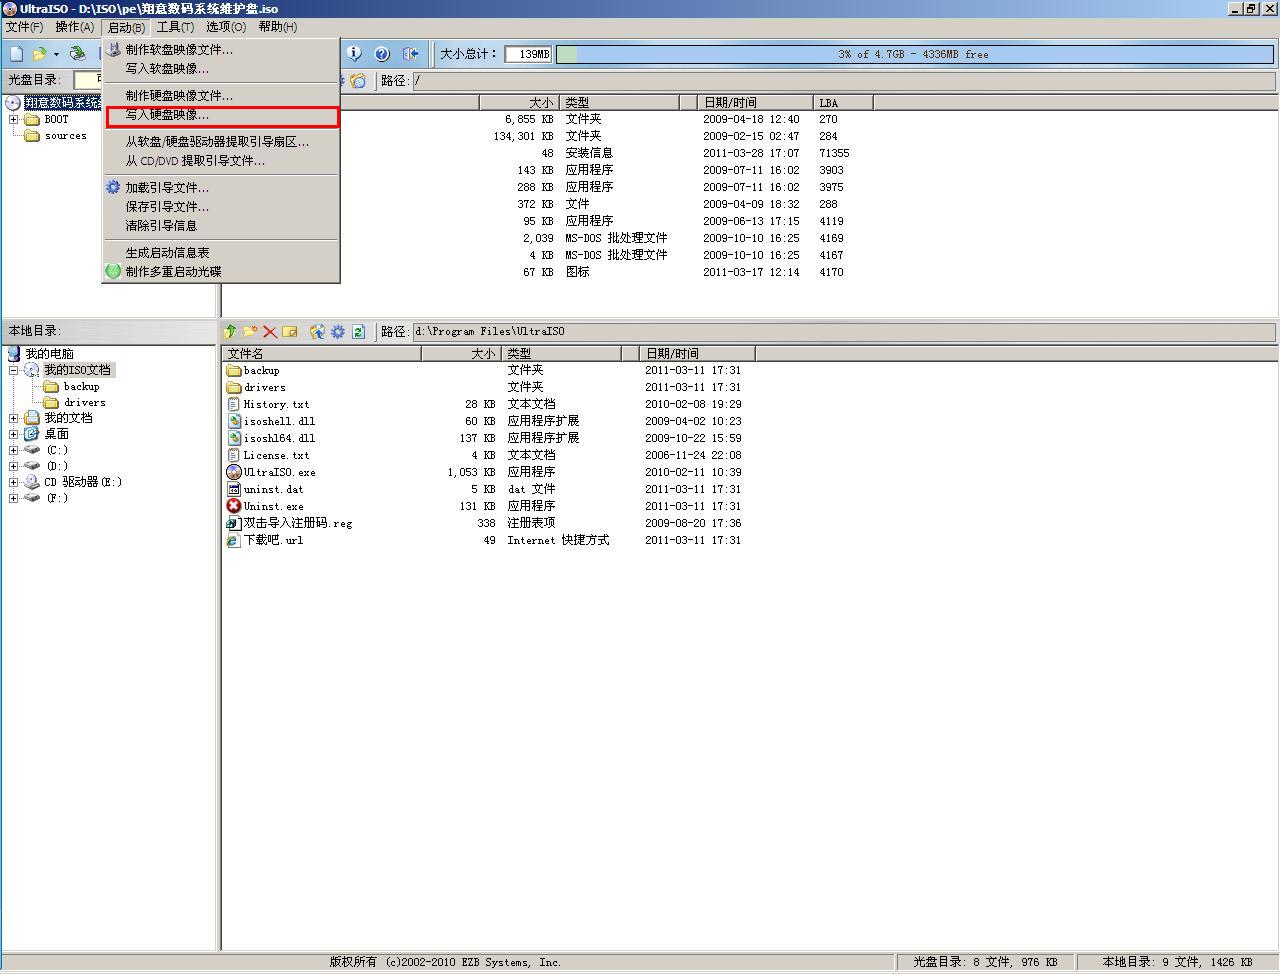This screenshot has height=974, width=1280.
Task: Select the sources folder in the image tree
Action: 65,136
